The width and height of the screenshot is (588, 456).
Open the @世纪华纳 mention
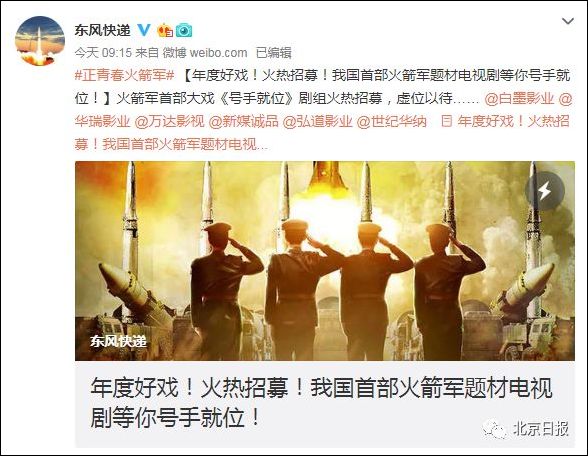[x=392, y=122]
